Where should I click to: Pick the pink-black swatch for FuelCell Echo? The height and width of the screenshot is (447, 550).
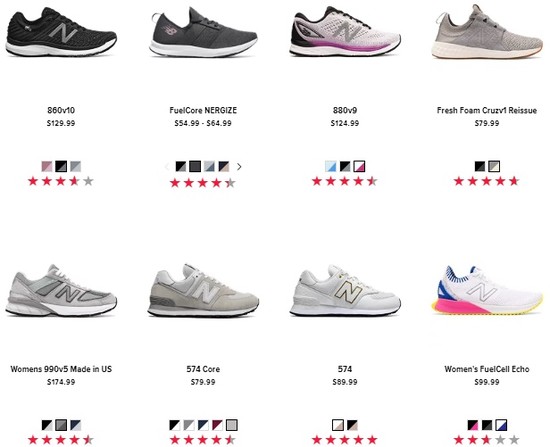(x=473, y=425)
